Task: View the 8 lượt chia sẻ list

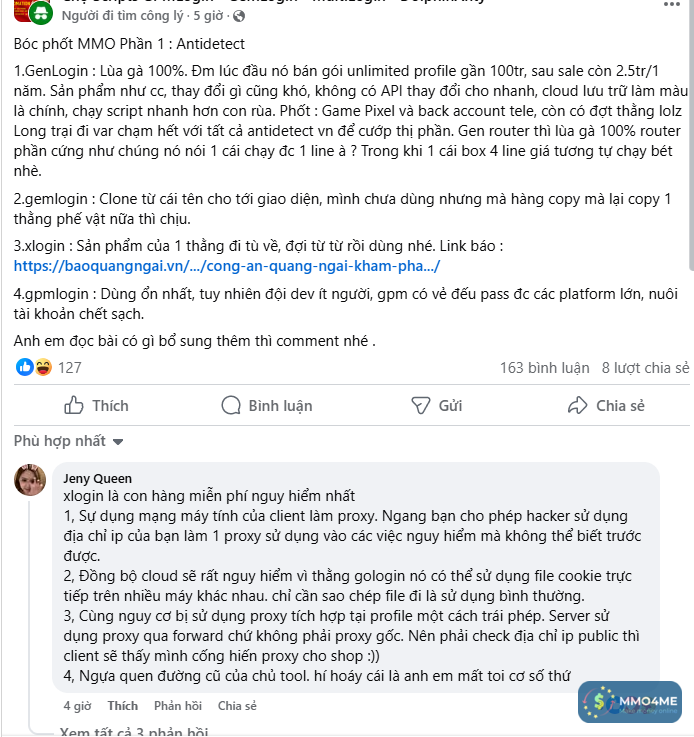Action: pyautogui.click(x=645, y=367)
